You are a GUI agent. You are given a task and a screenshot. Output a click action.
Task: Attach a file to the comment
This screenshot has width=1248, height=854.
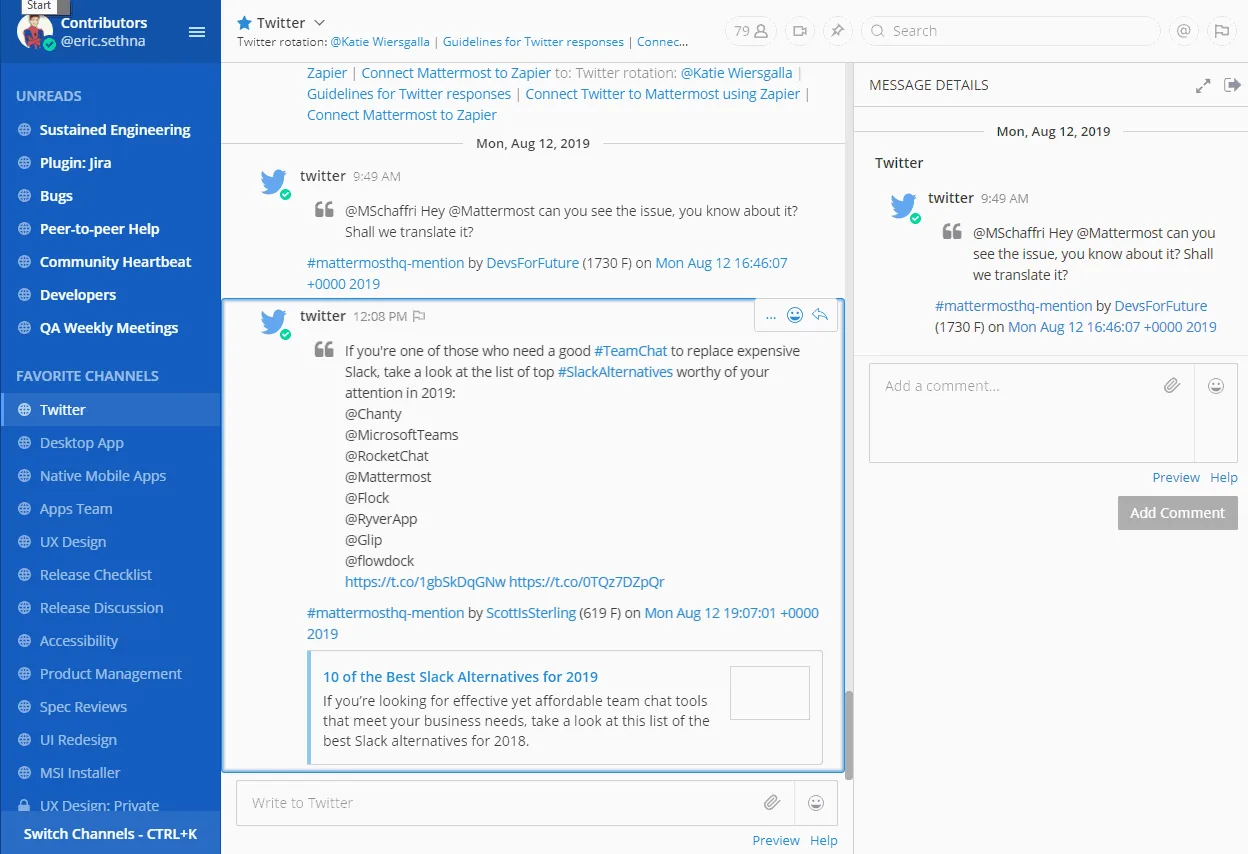click(1172, 386)
